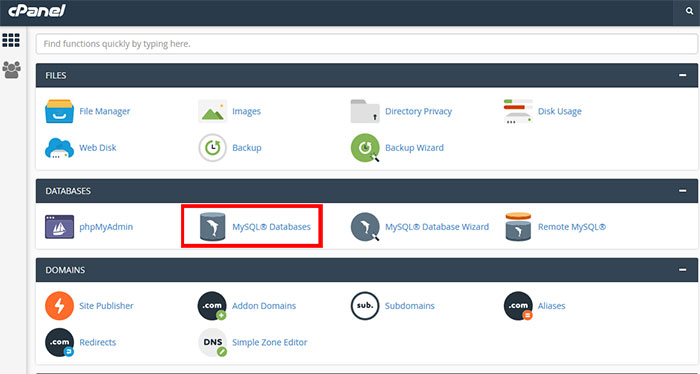Open the Site Publisher lightning icon

click(x=59, y=306)
